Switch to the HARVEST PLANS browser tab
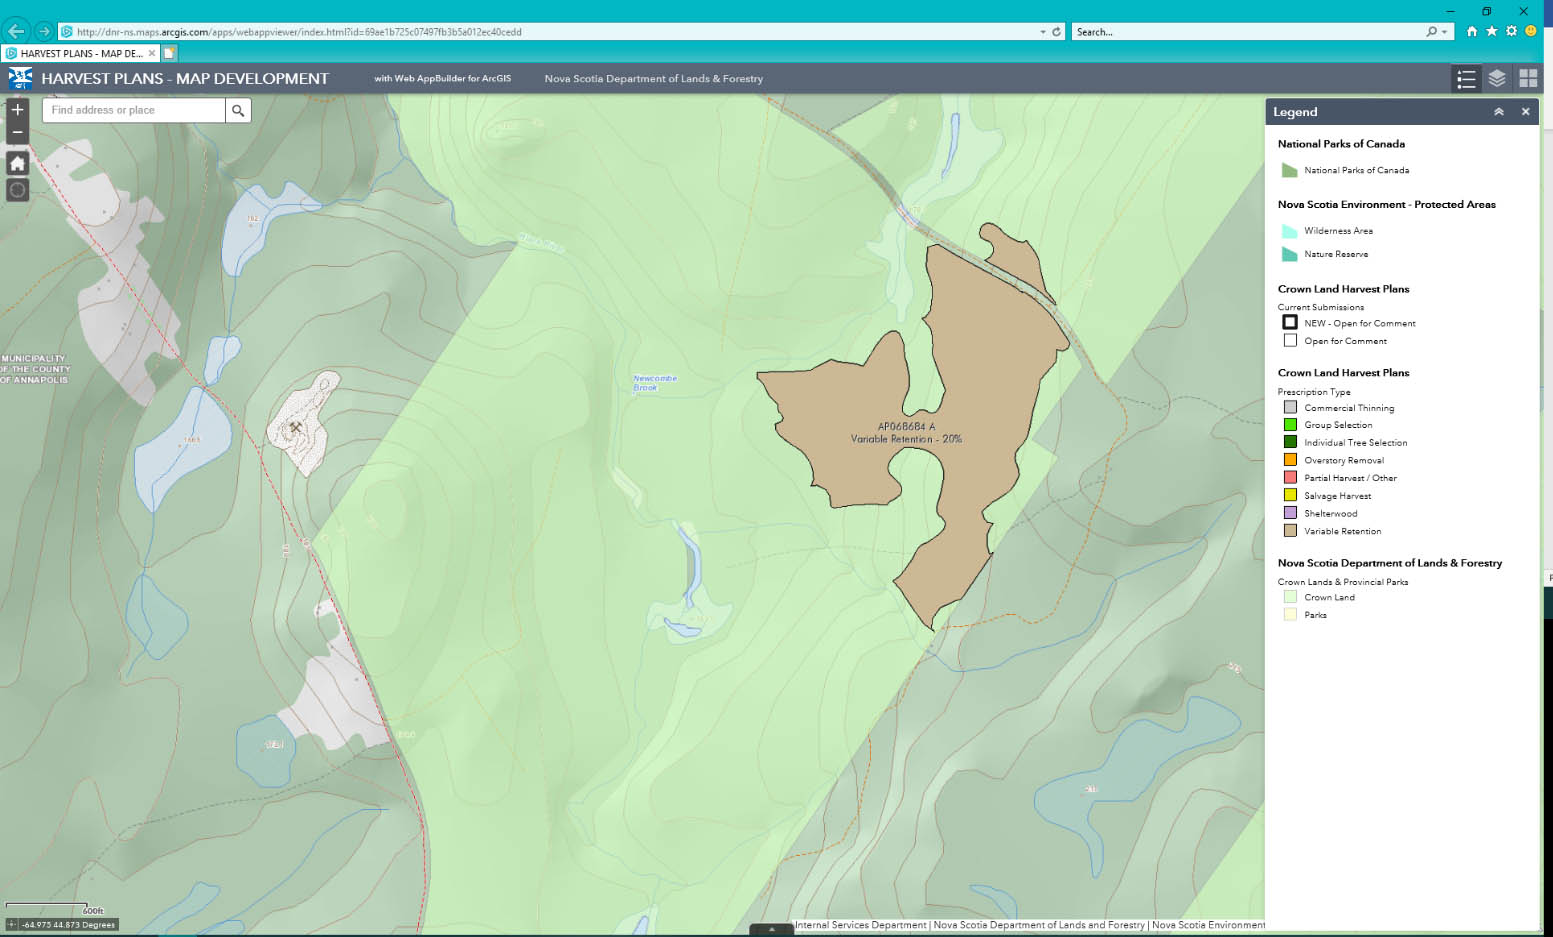Screen dimensions: 1553x937 coord(80,53)
